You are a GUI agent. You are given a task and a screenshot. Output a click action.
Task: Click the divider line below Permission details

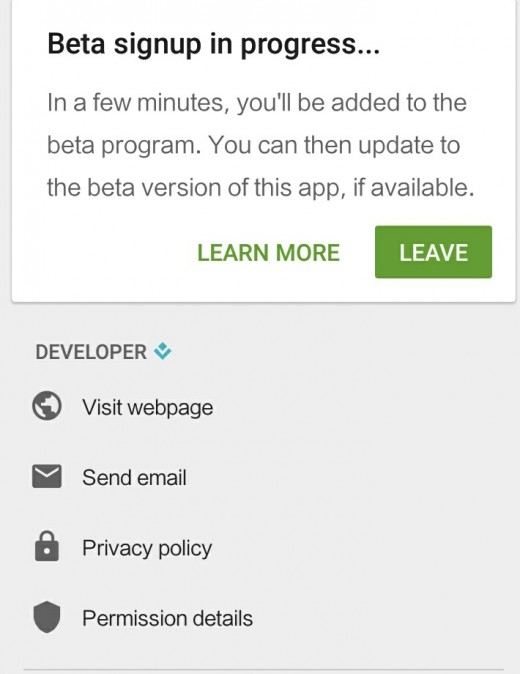coord(263,669)
